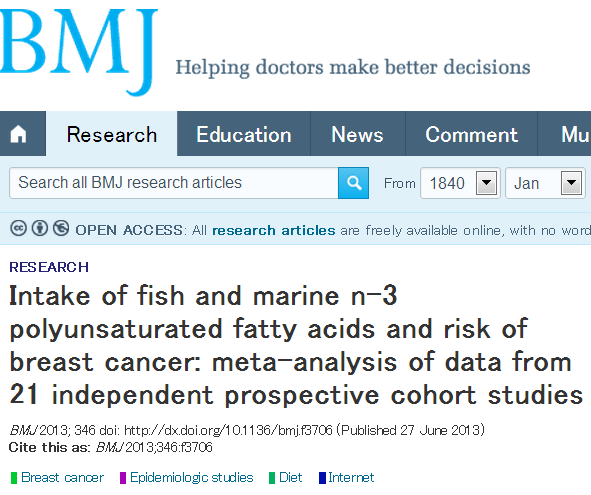Focus the Search all BMJ research articles field
The width and height of the screenshot is (591, 495).
tap(174, 183)
